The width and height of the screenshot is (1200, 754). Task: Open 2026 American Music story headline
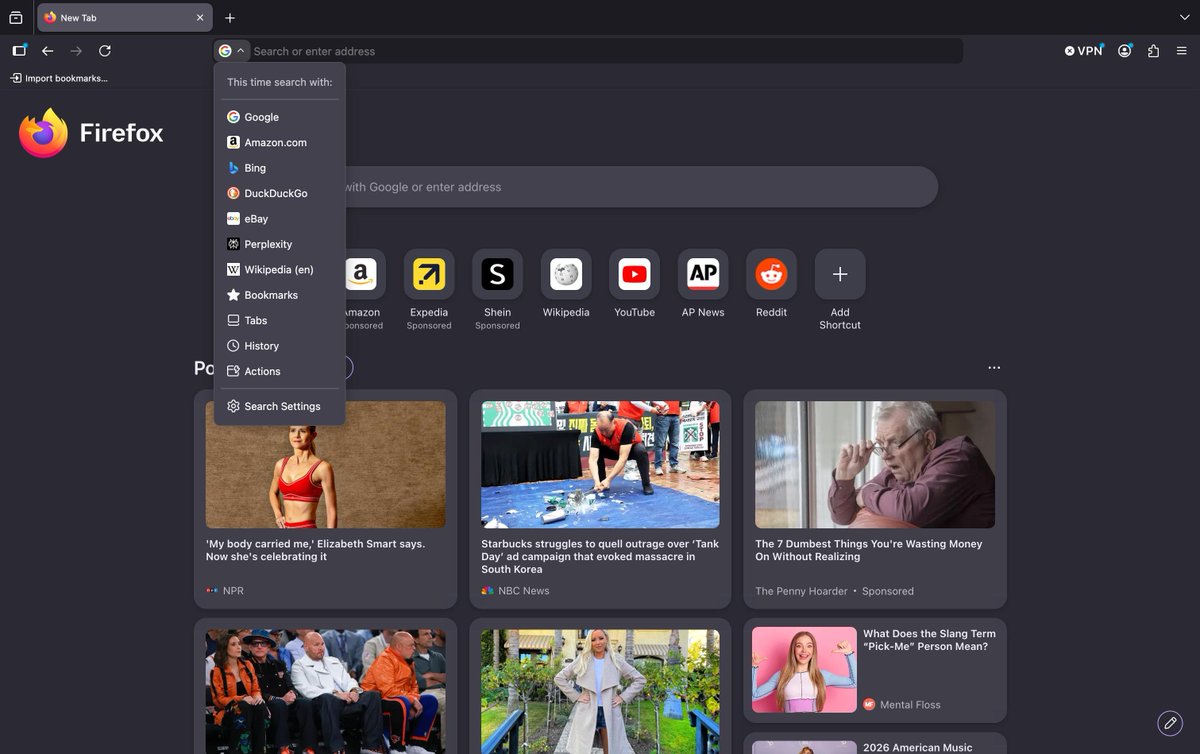coord(917,747)
